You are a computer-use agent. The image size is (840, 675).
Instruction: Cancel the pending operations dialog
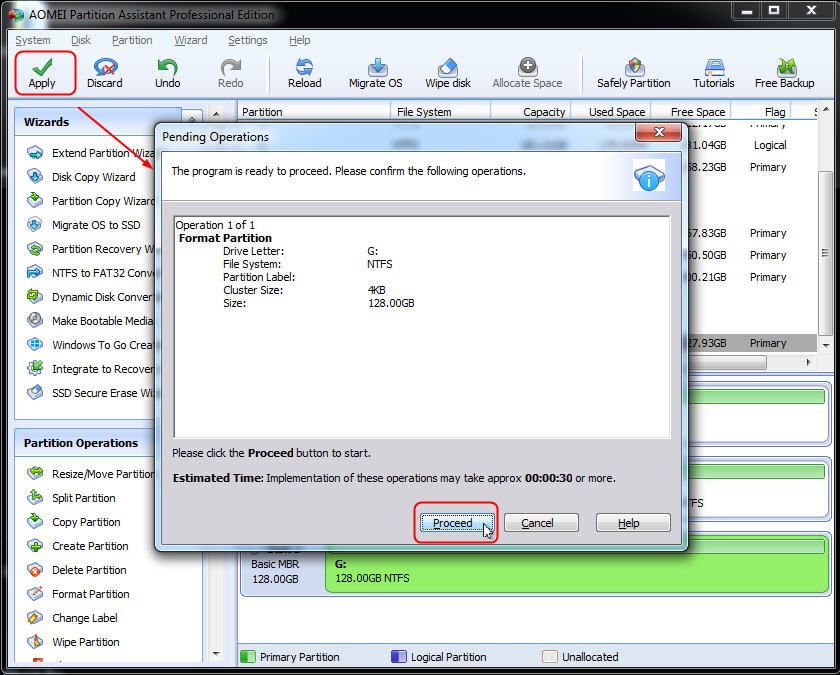click(541, 523)
